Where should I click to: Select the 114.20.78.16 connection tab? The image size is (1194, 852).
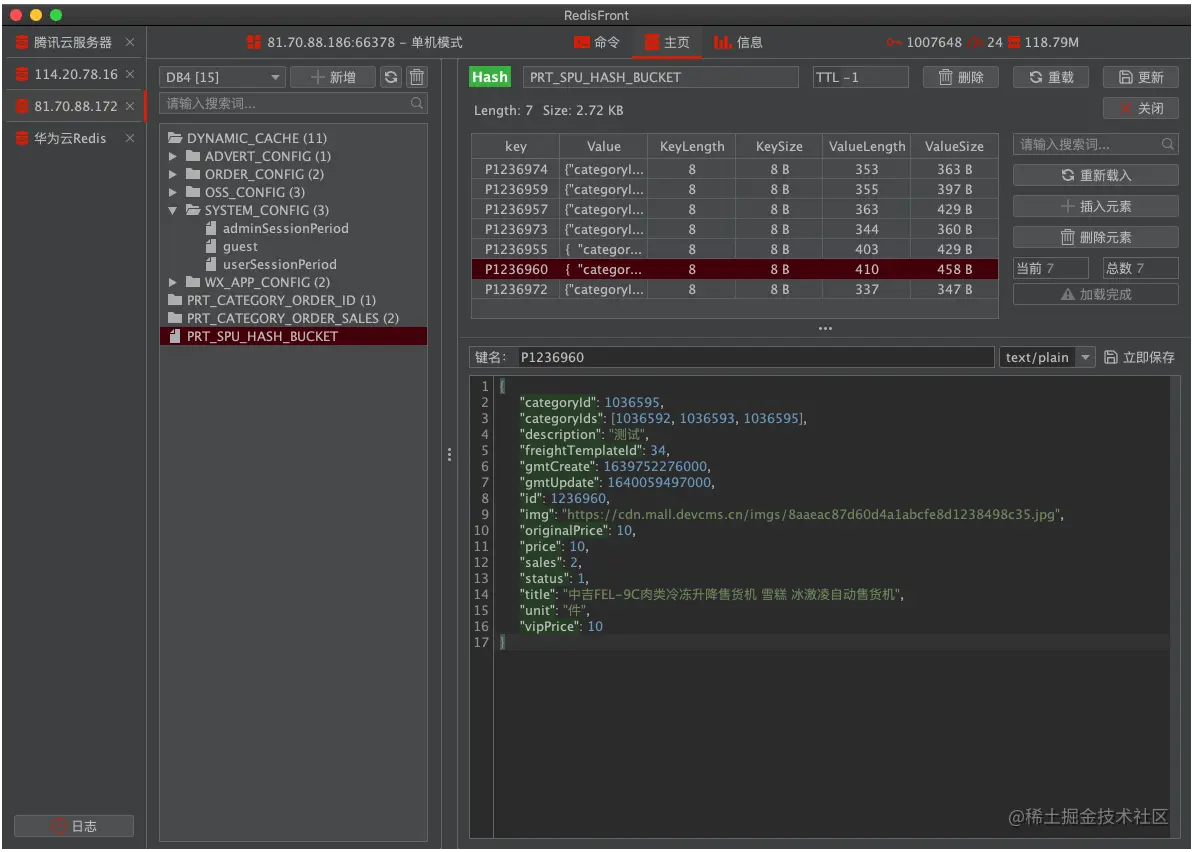pyautogui.click(x=75, y=74)
